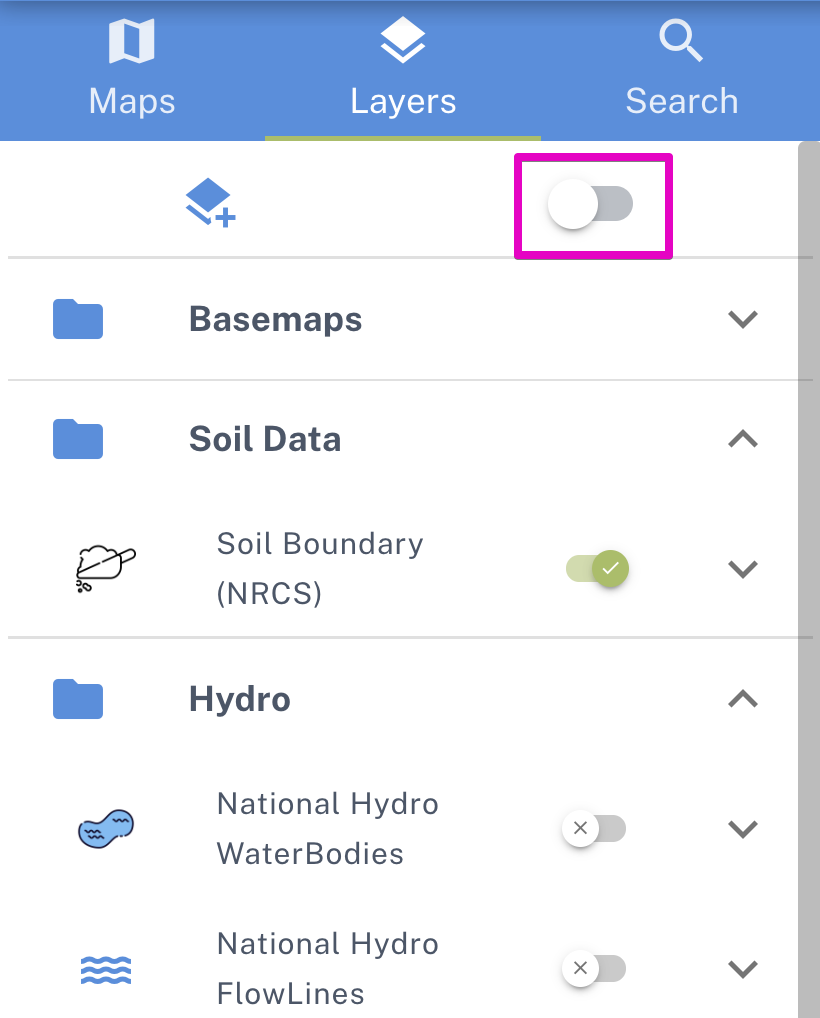Click the Basemaps folder icon
The width and height of the screenshot is (820, 1018).
click(77, 319)
